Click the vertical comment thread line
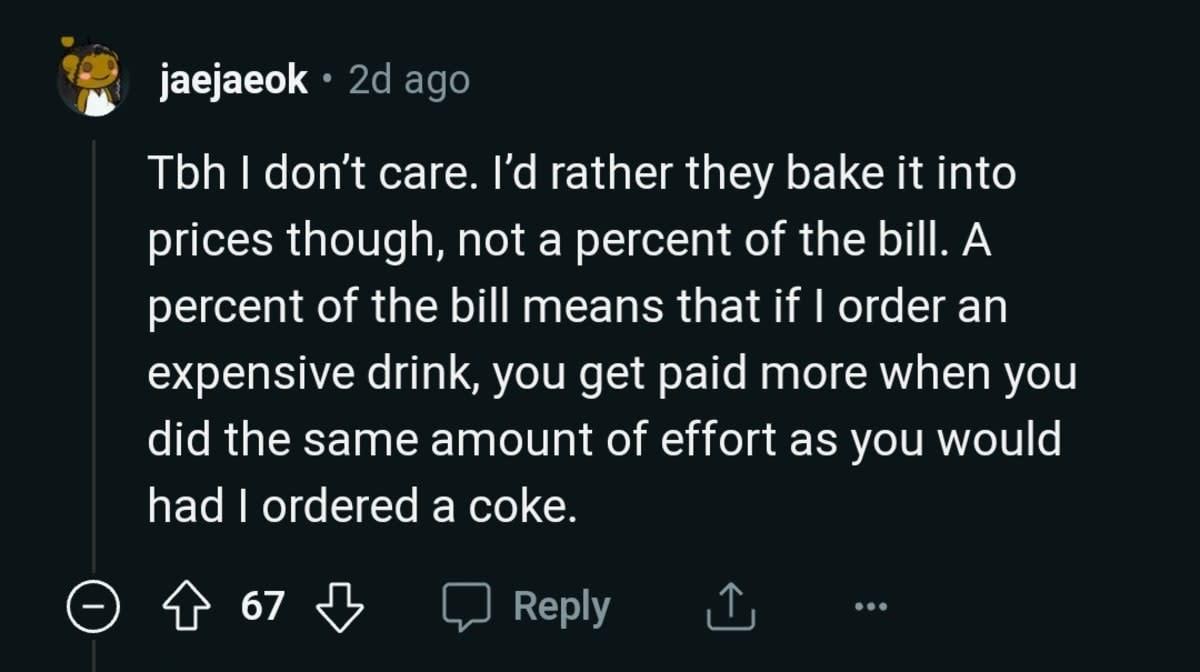 94,350
